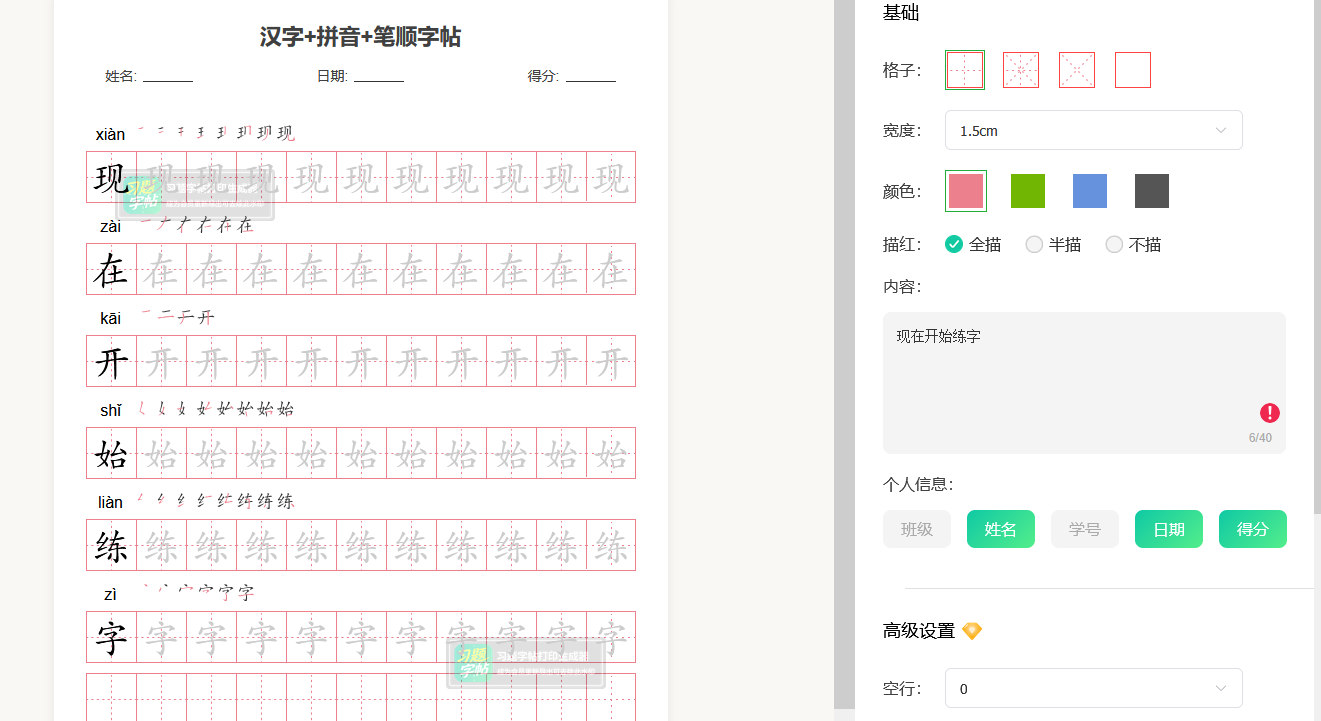The height and width of the screenshot is (721, 1321).
Task: Toggle the 日期 personal info button
Action: click(1169, 529)
